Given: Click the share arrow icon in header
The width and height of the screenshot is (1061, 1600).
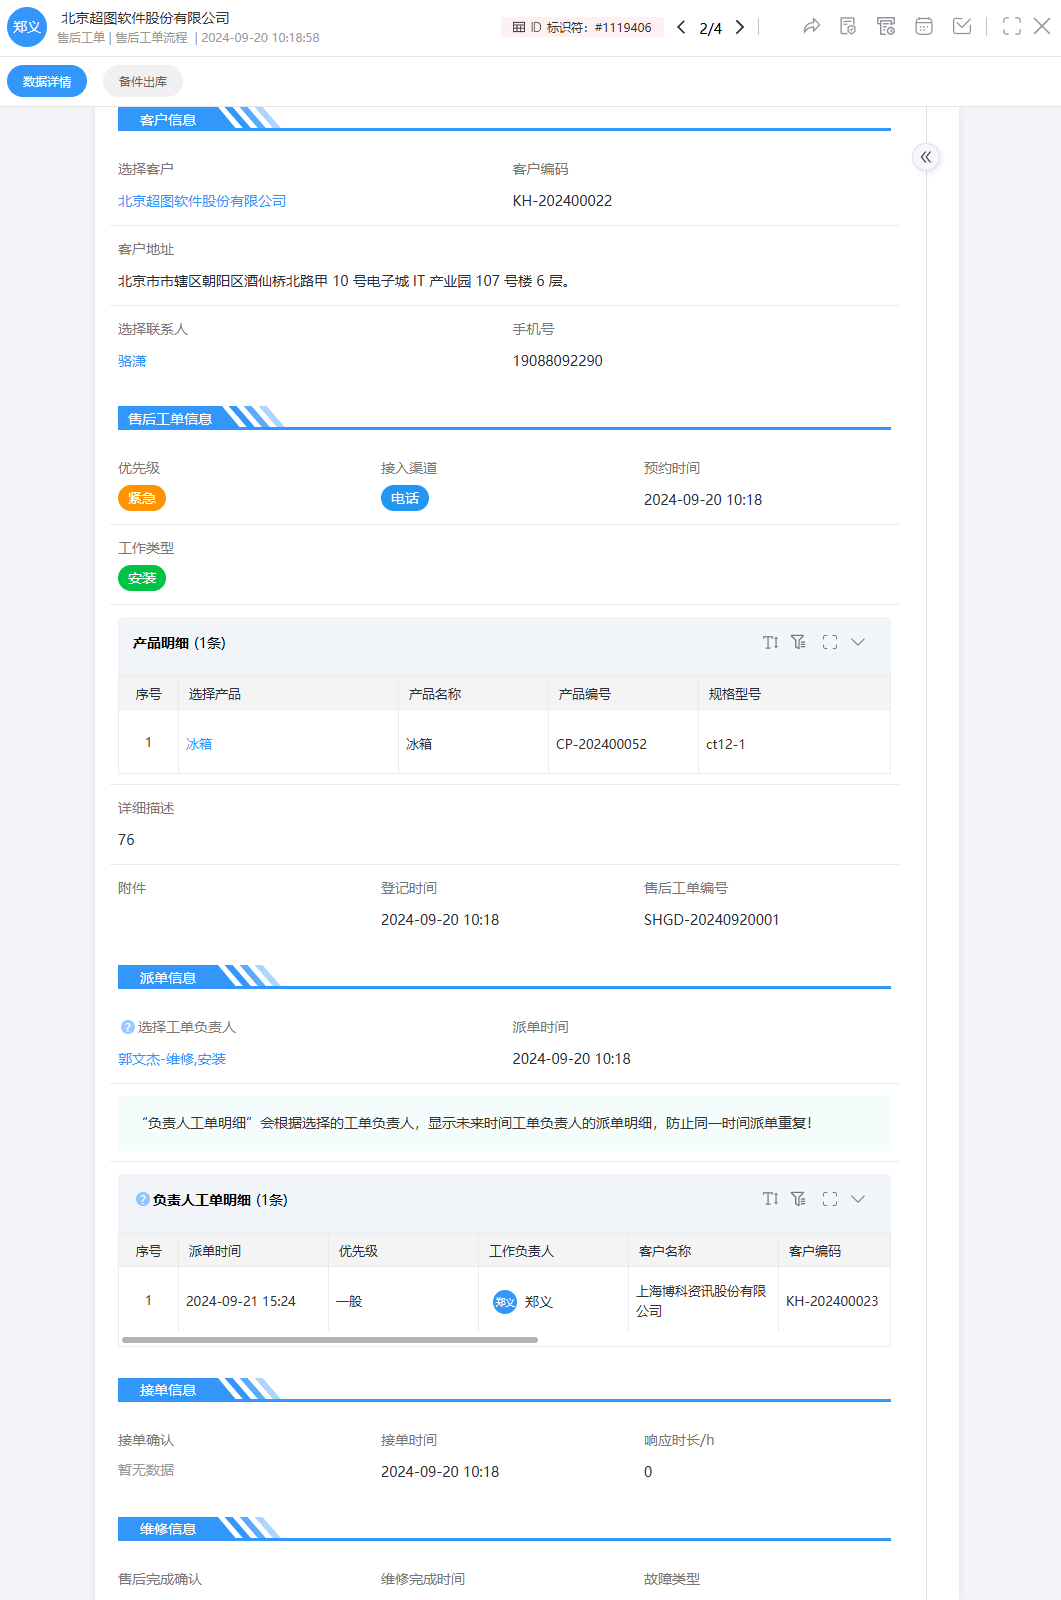Looking at the screenshot, I should pos(811,27).
